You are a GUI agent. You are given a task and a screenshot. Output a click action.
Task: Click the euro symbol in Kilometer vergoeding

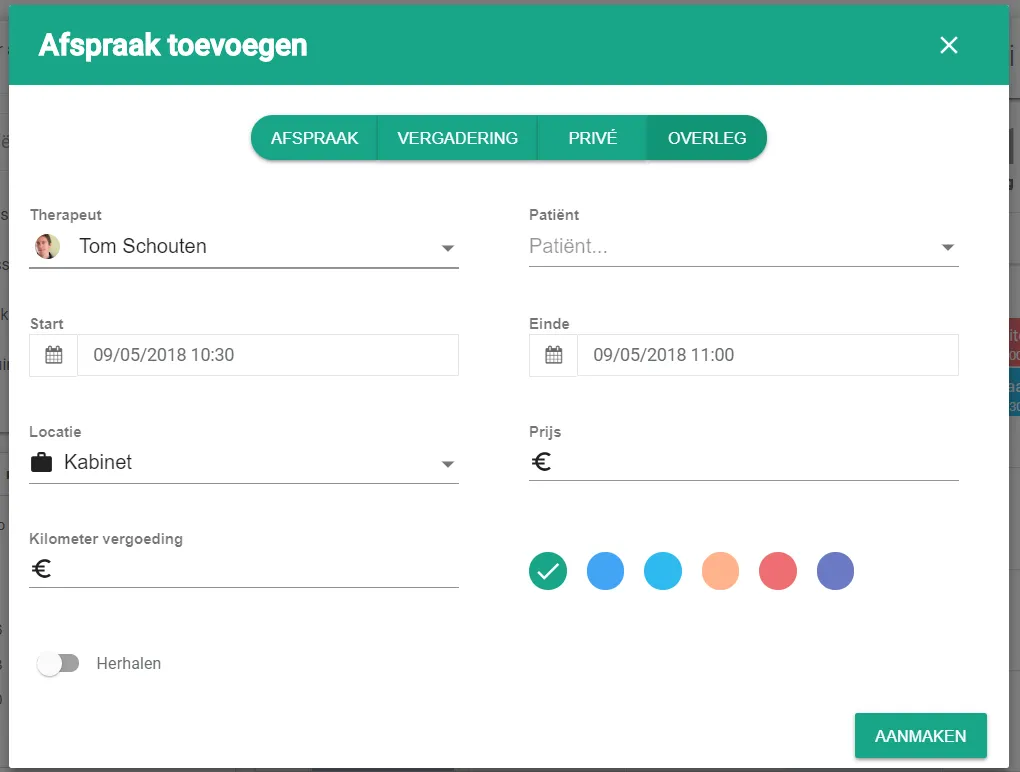pyautogui.click(x=42, y=569)
